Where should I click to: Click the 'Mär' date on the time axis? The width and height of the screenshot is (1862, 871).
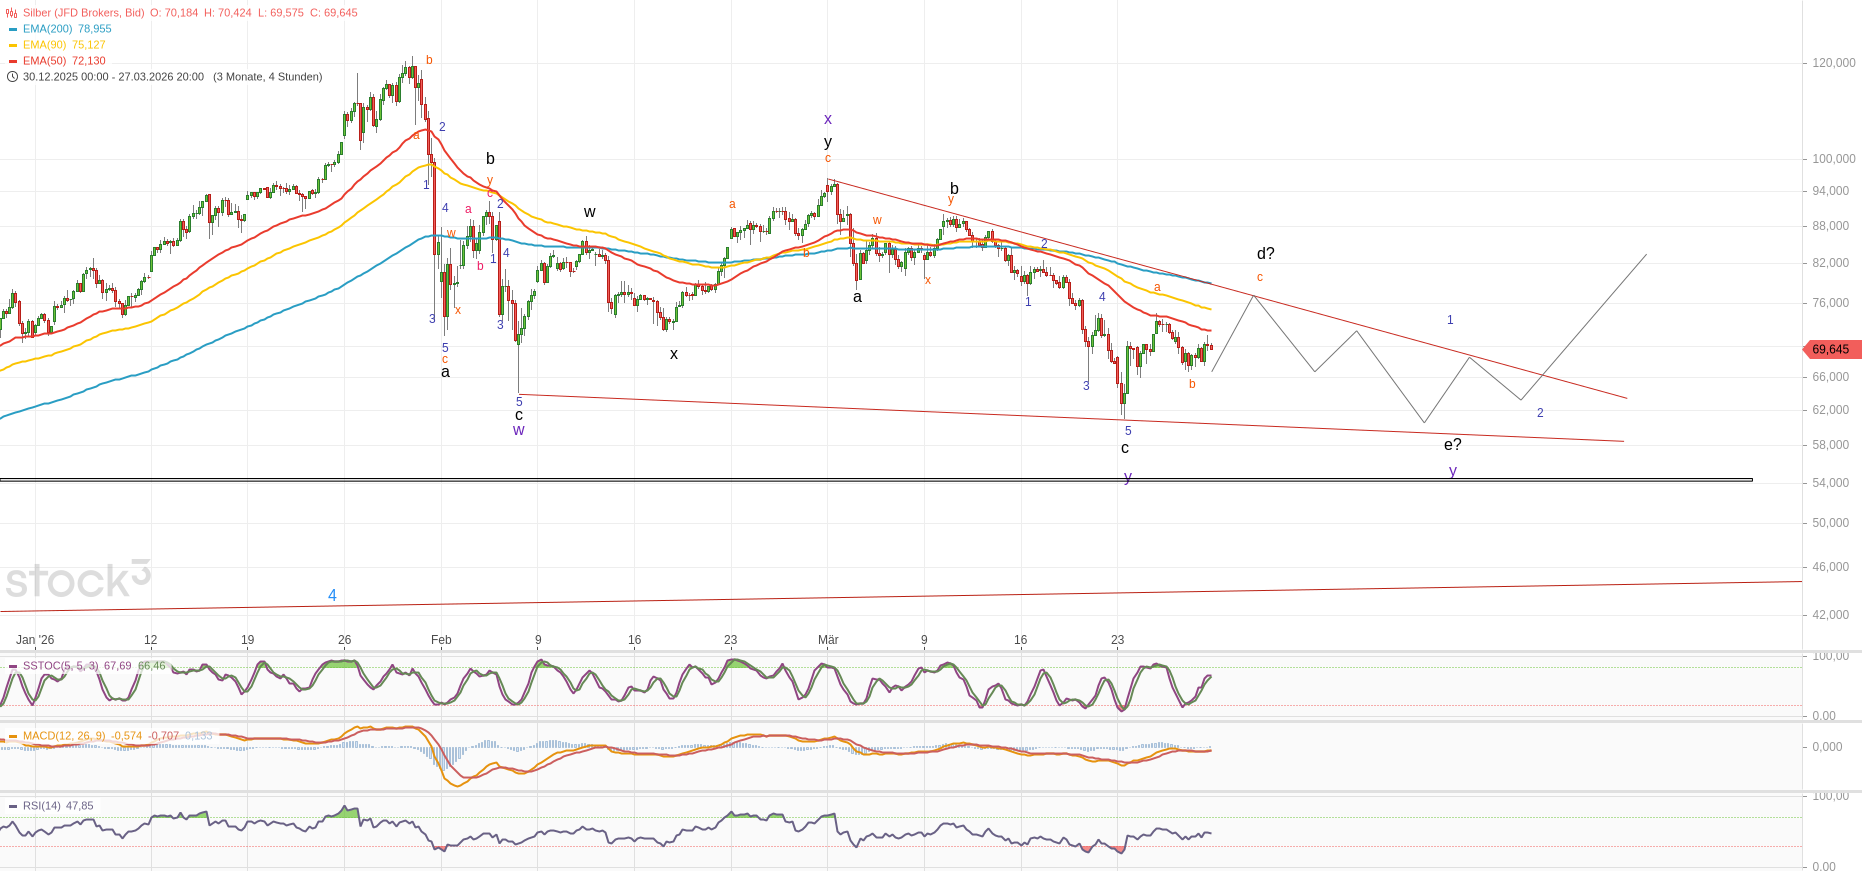click(828, 640)
